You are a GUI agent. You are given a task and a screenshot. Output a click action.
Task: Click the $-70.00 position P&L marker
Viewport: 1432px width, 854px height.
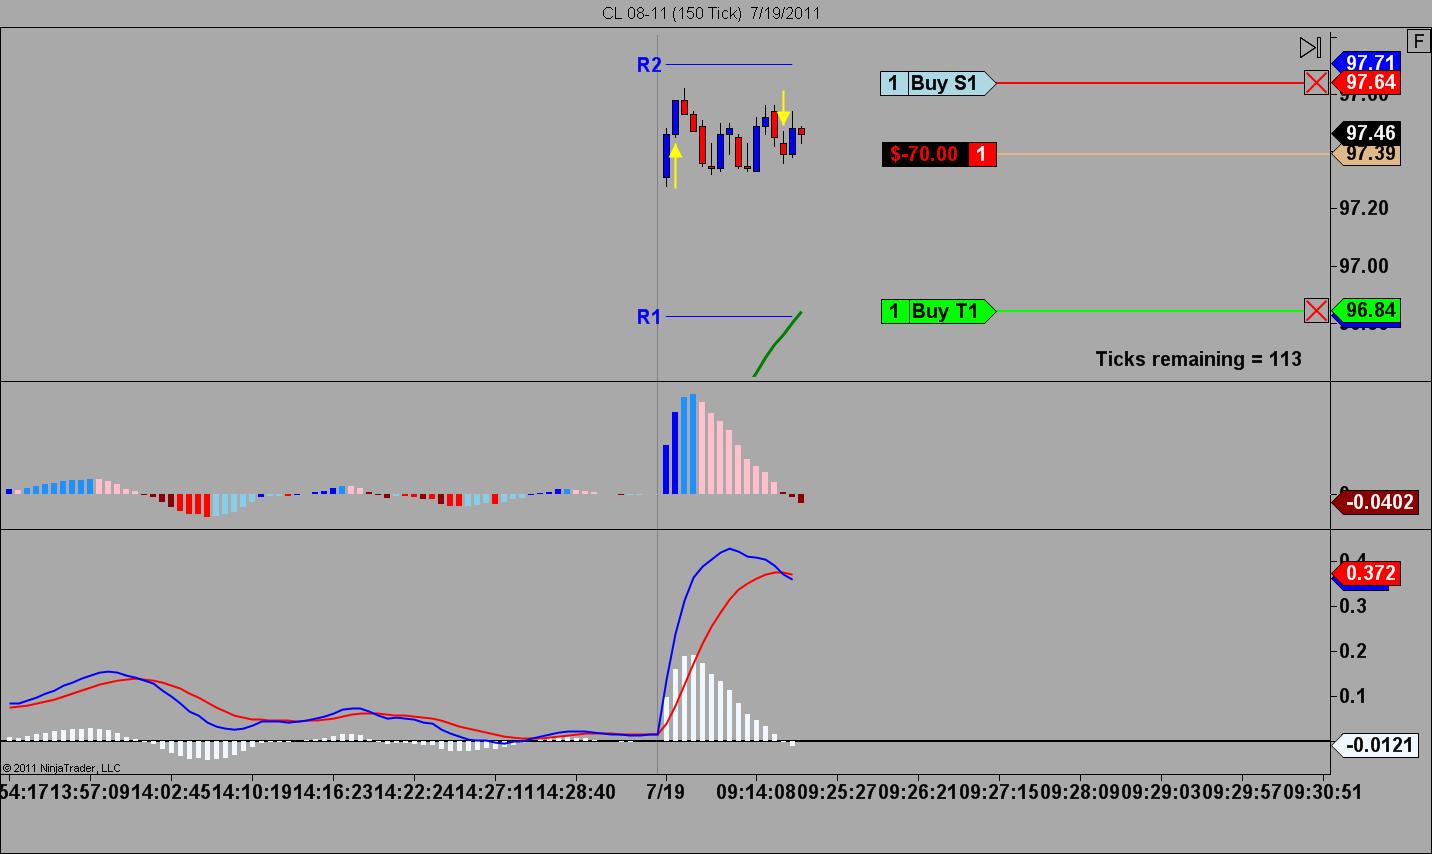925,154
